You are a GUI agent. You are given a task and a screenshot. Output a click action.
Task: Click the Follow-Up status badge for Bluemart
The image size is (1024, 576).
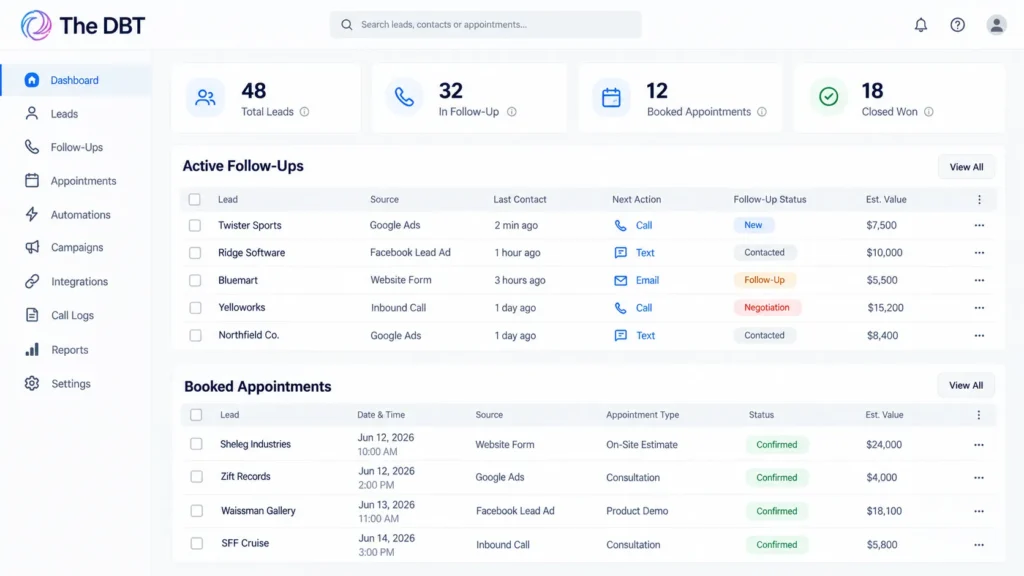click(x=765, y=280)
